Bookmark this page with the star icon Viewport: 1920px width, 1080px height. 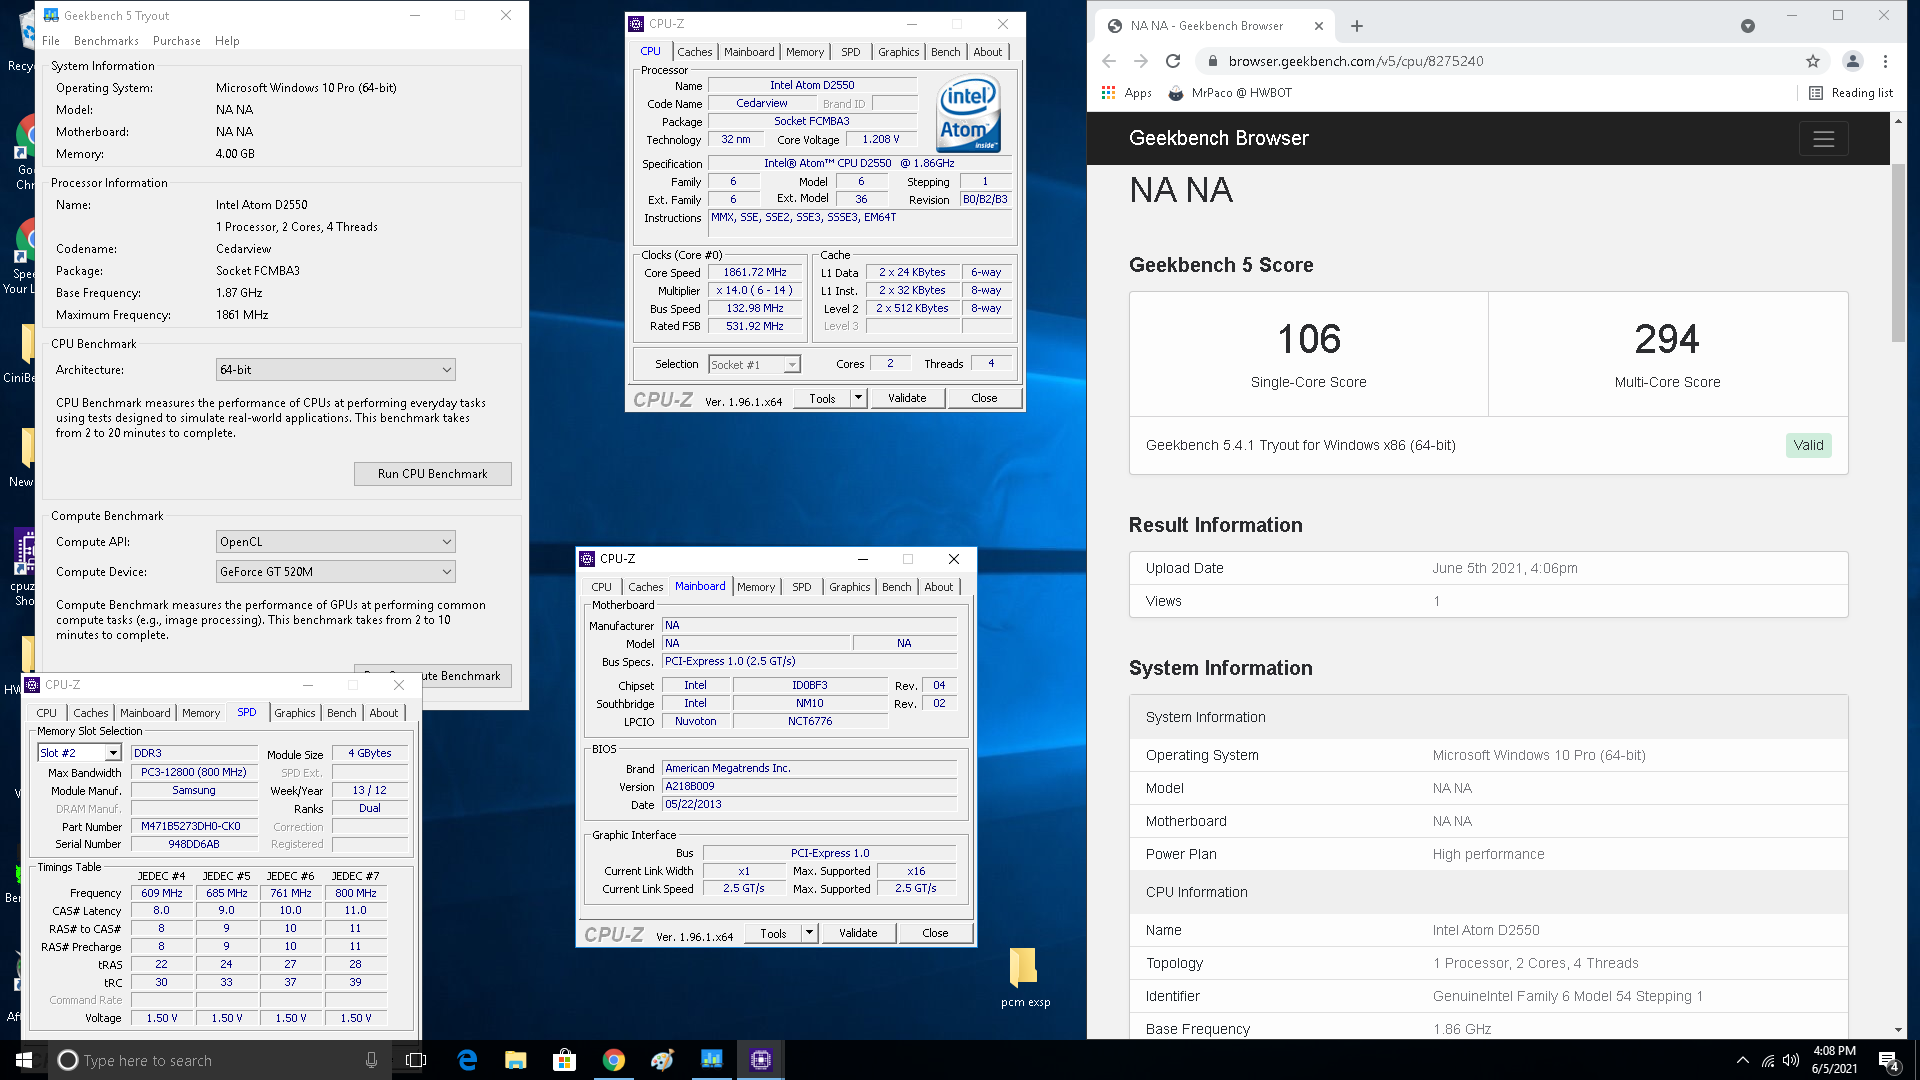point(1813,61)
